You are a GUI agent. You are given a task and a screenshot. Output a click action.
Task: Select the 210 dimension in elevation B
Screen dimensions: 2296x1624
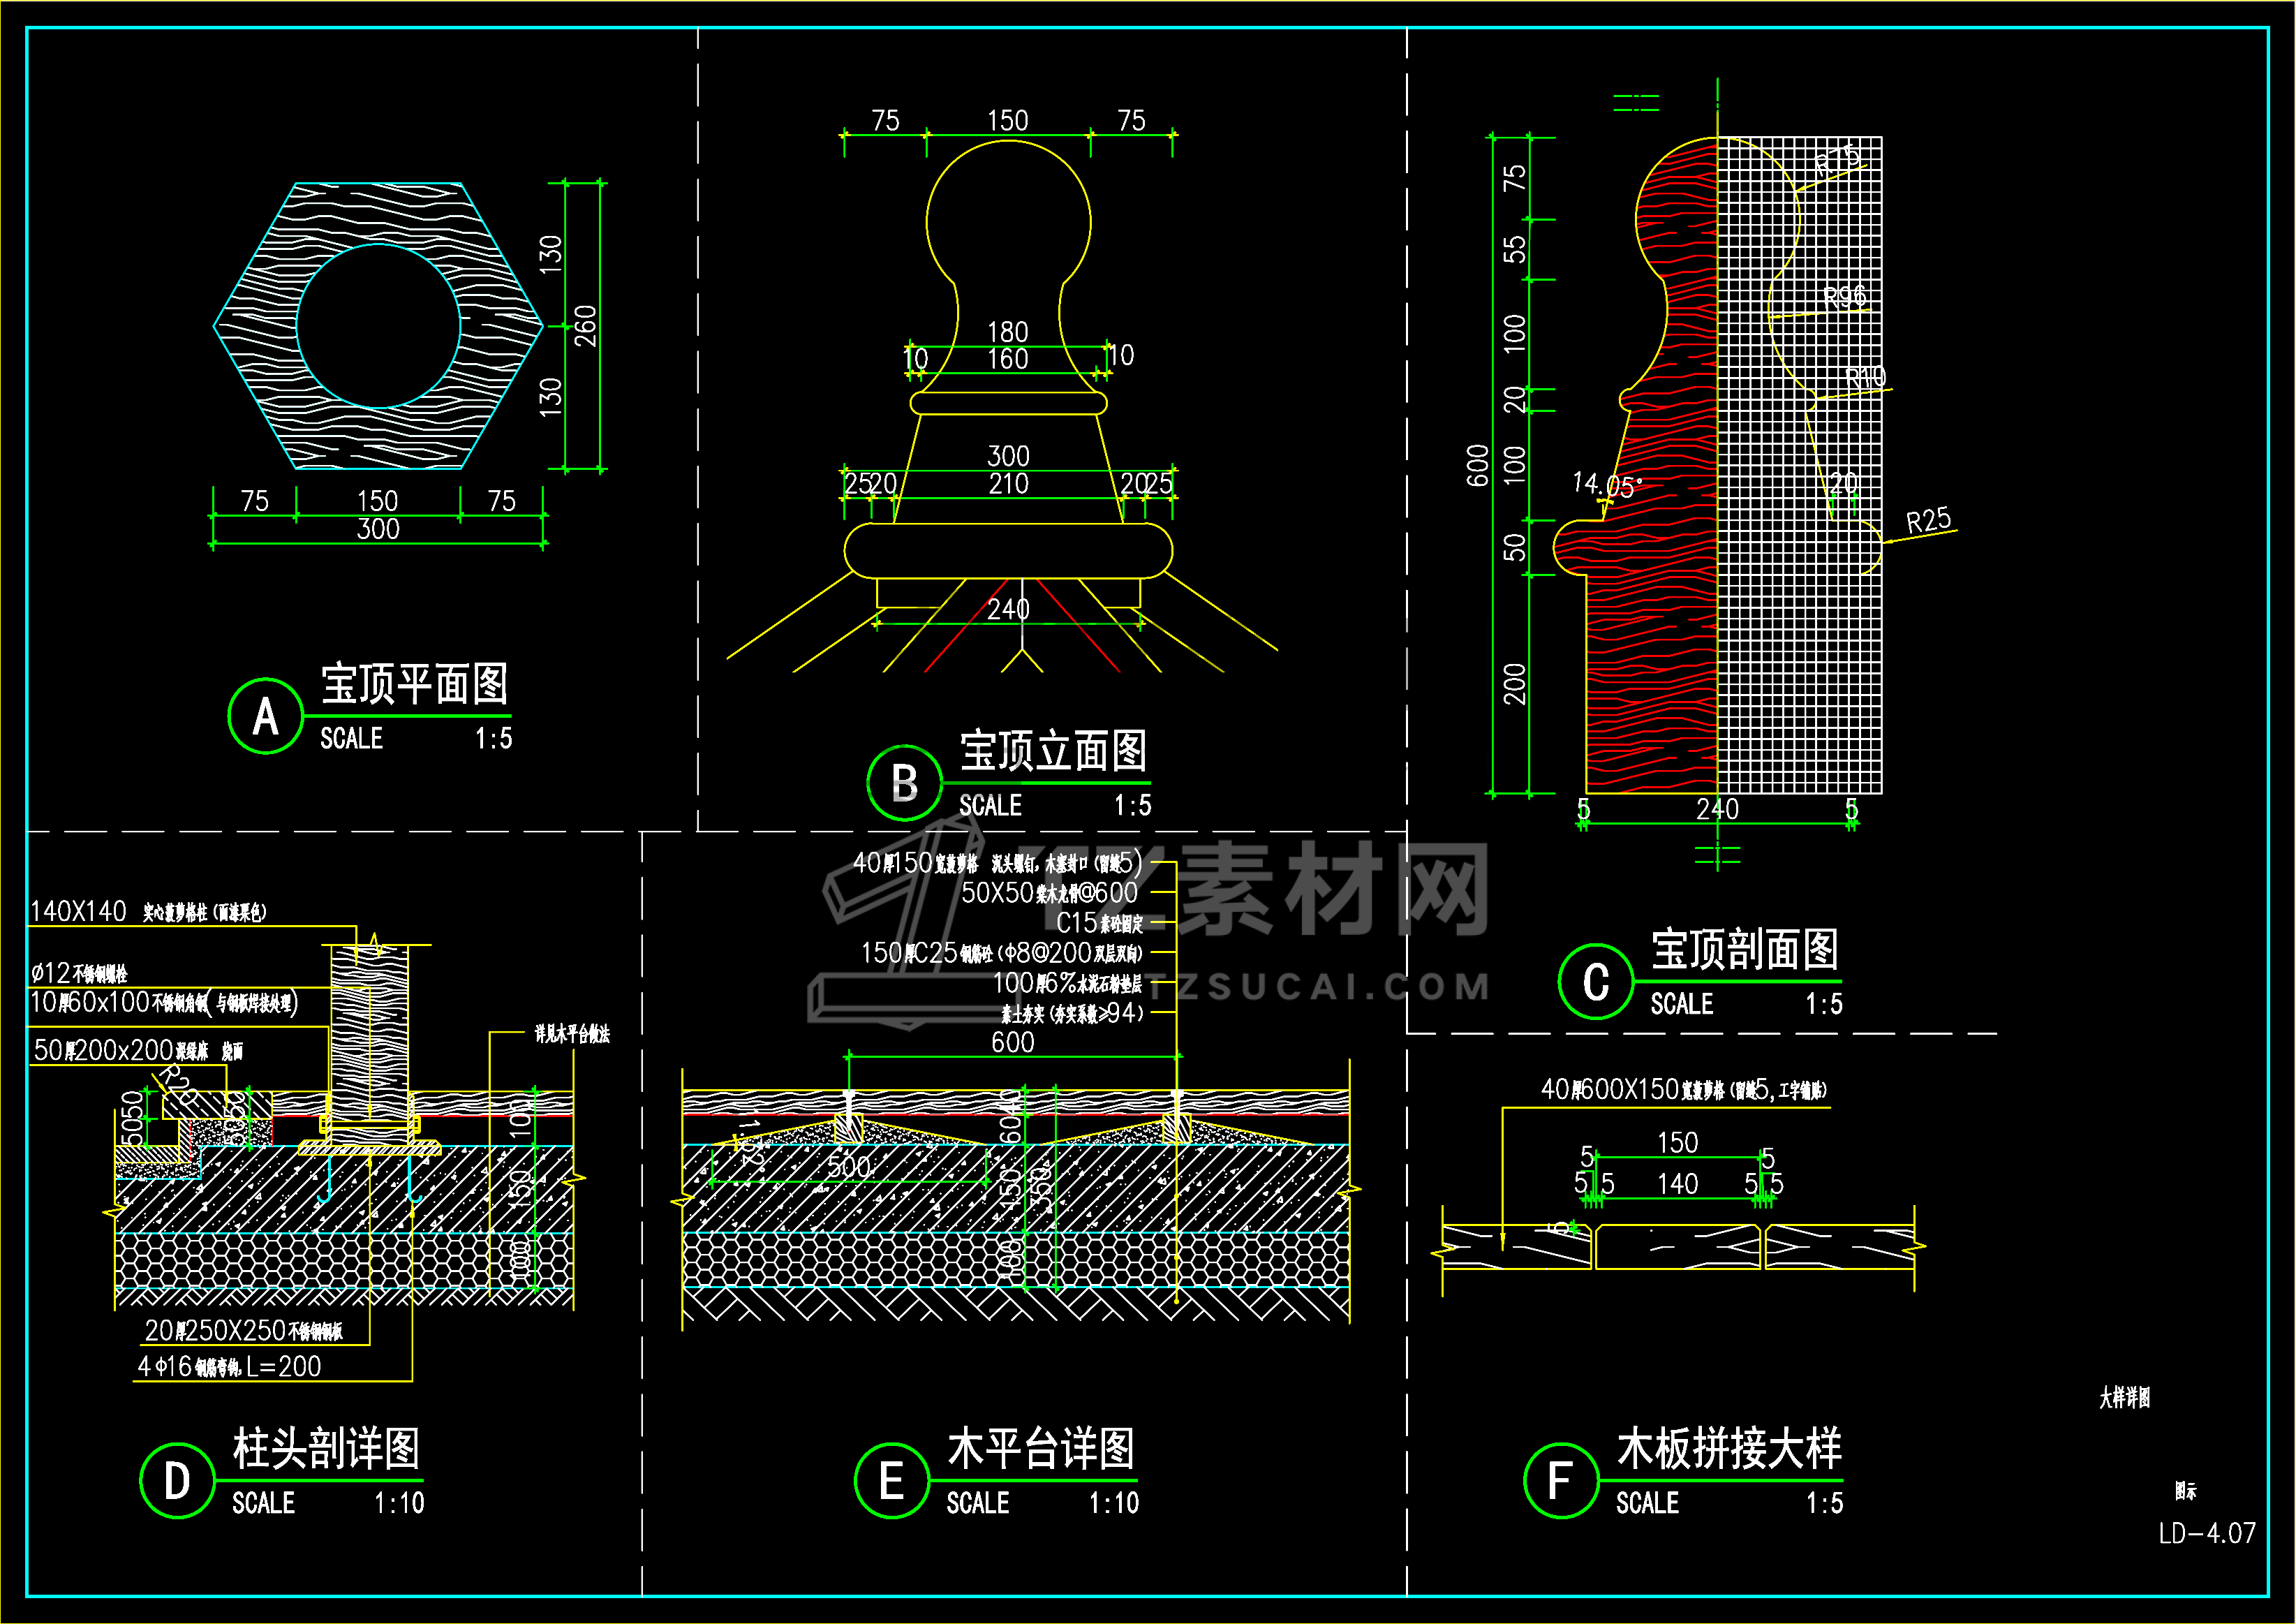tap(1009, 484)
